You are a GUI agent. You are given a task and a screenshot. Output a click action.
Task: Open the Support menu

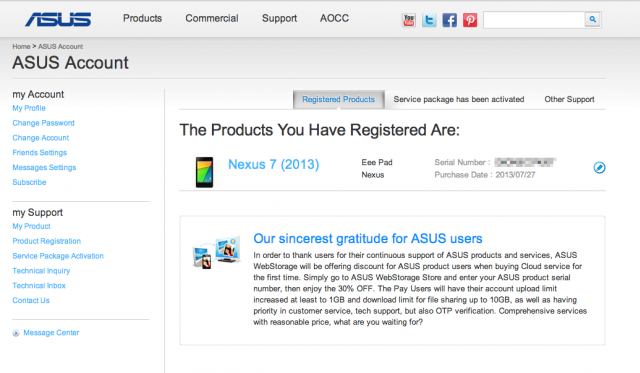280,18
